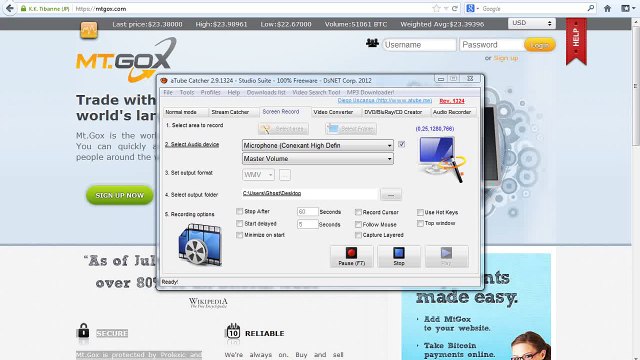
Task: Click the output format settings ellipsis button
Action: pyautogui.click(x=284, y=175)
